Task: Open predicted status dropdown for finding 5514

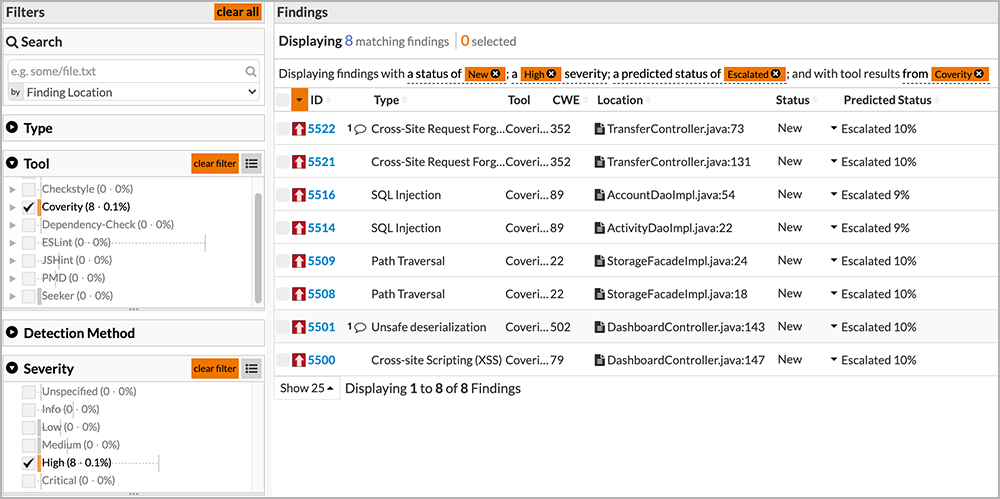Action: point(834,228)
